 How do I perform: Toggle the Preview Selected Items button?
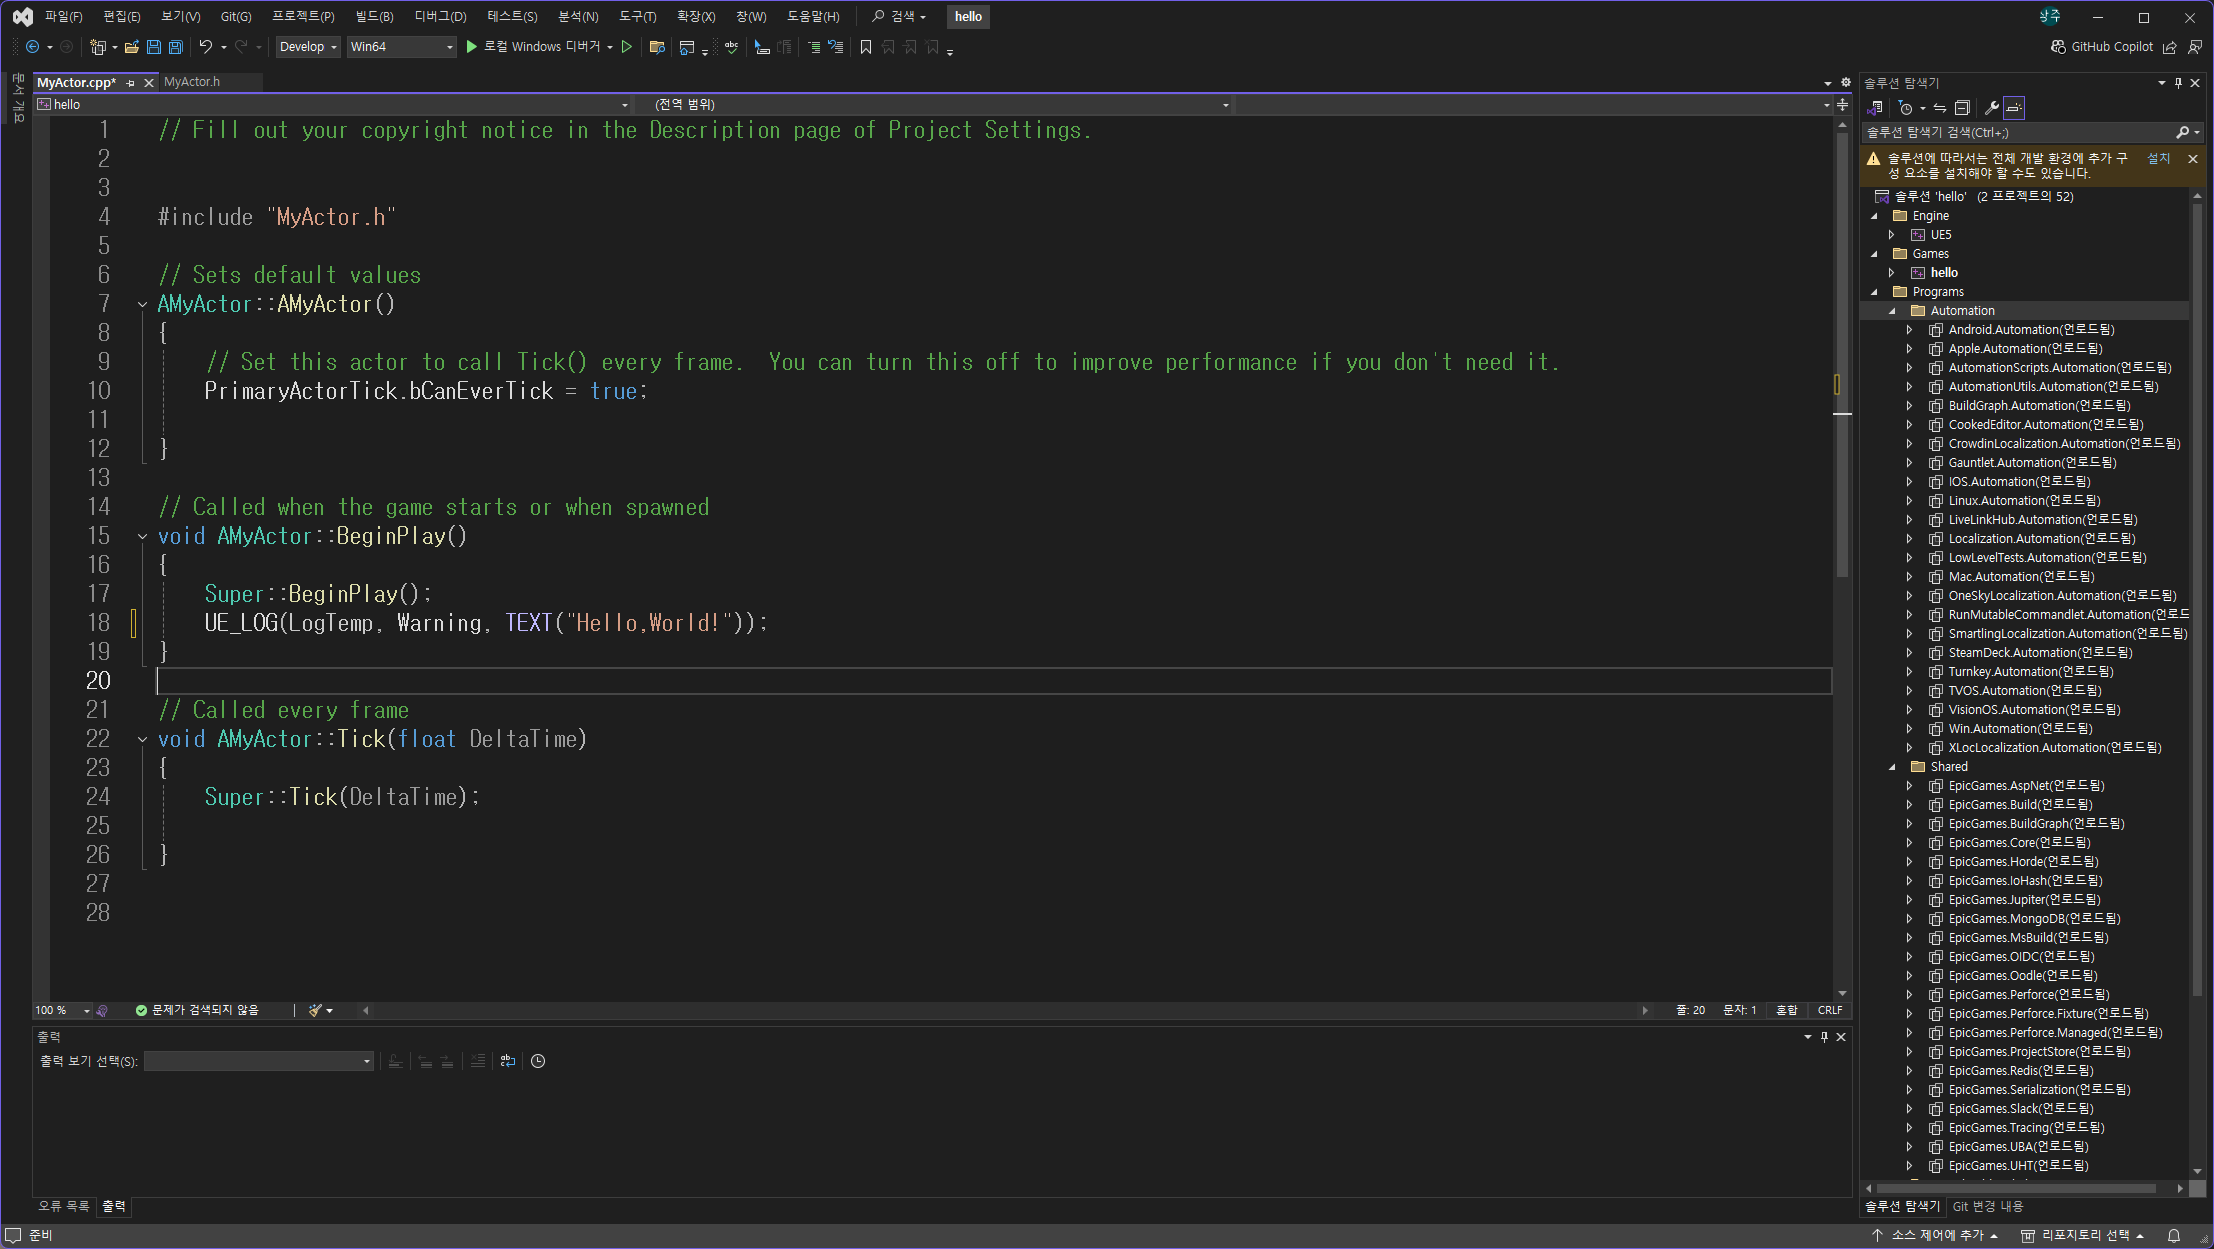pyautogui.click(x=2014, y=108)
